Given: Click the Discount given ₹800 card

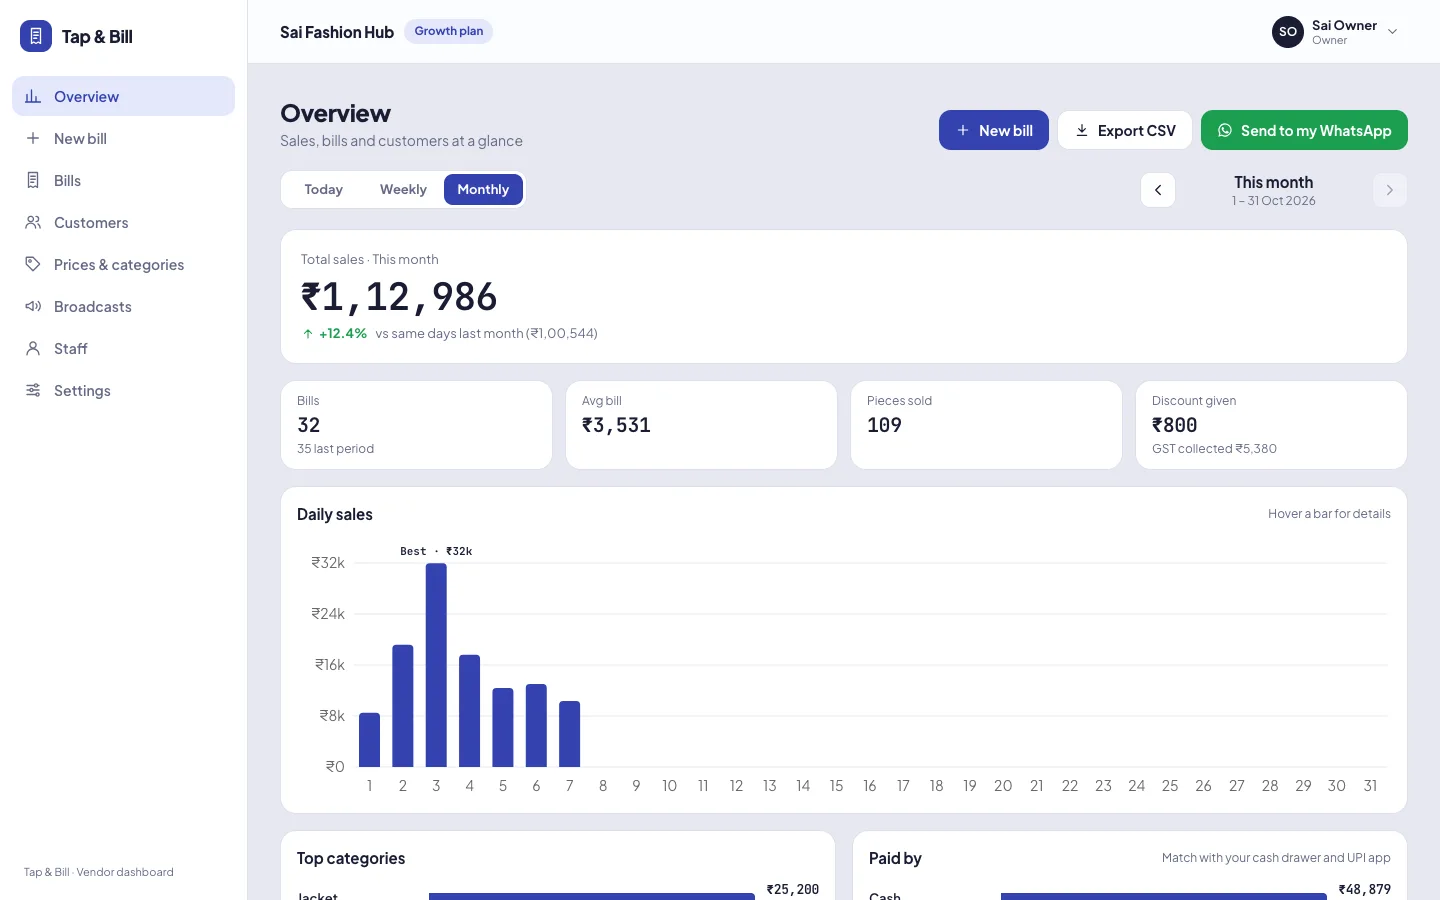Looking at the screenshot, I should coord(1271,425).
